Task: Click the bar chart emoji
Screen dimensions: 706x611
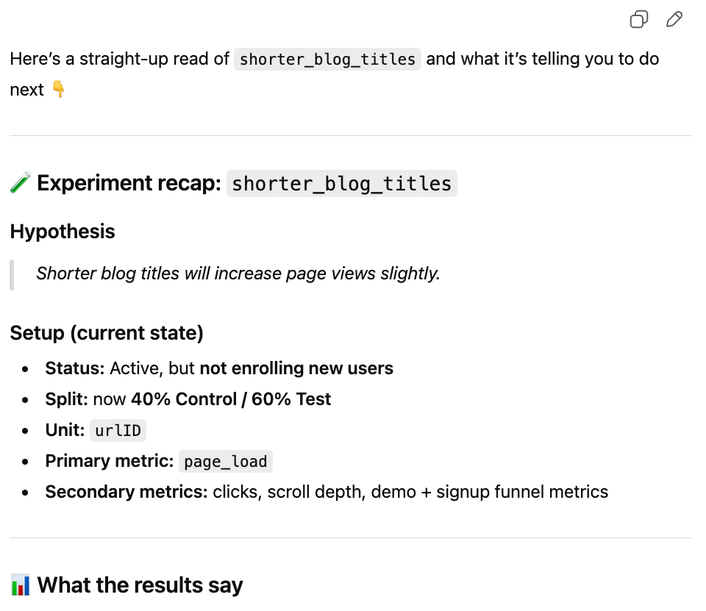Action: [x=20, y=585]
